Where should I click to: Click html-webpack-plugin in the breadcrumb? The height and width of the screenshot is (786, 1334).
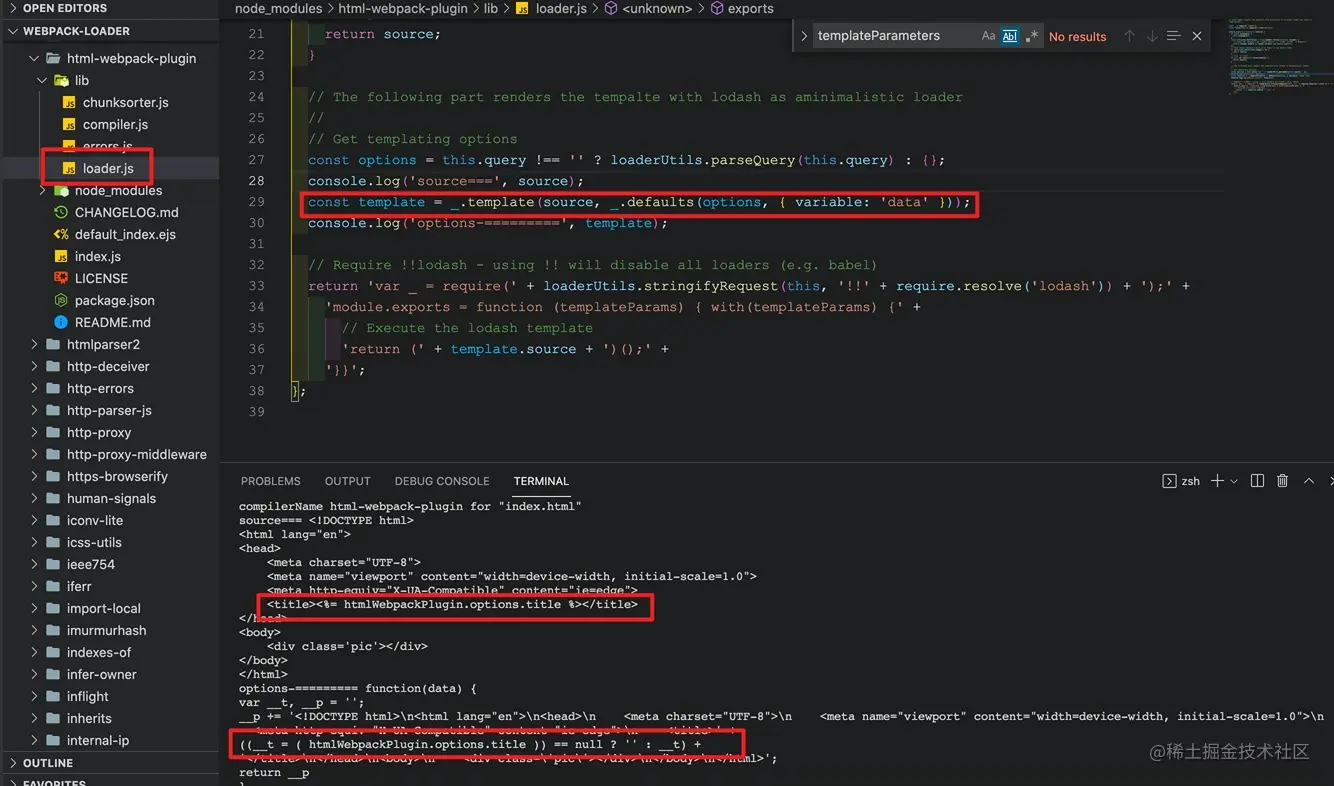[402, 8]
